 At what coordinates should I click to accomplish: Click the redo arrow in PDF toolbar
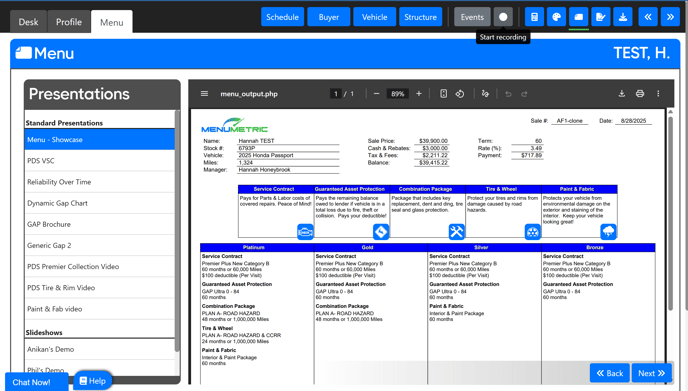tap(524, 94)
